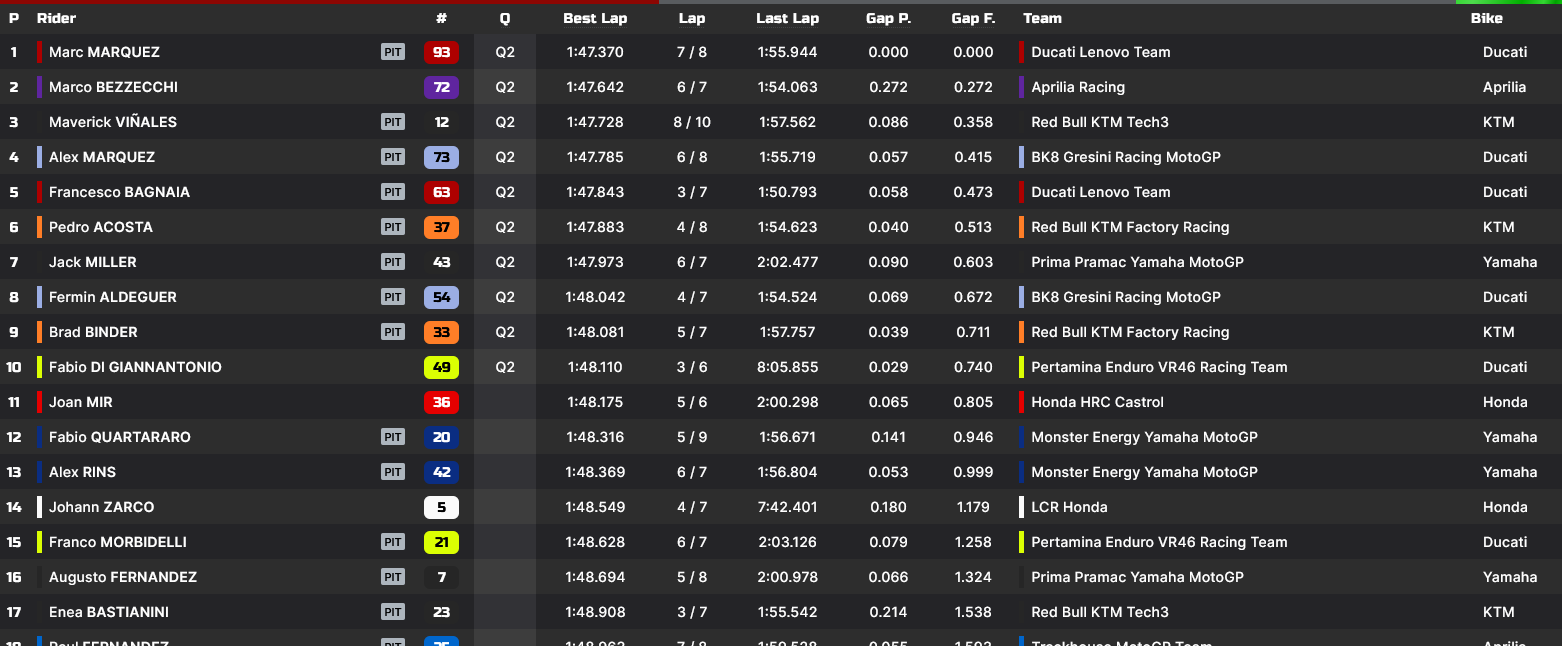Image resolution: width=1562 pixels, height=646 pixels.
Task: Click the light blue number 54 badge
Action: [x=441, y=297]
